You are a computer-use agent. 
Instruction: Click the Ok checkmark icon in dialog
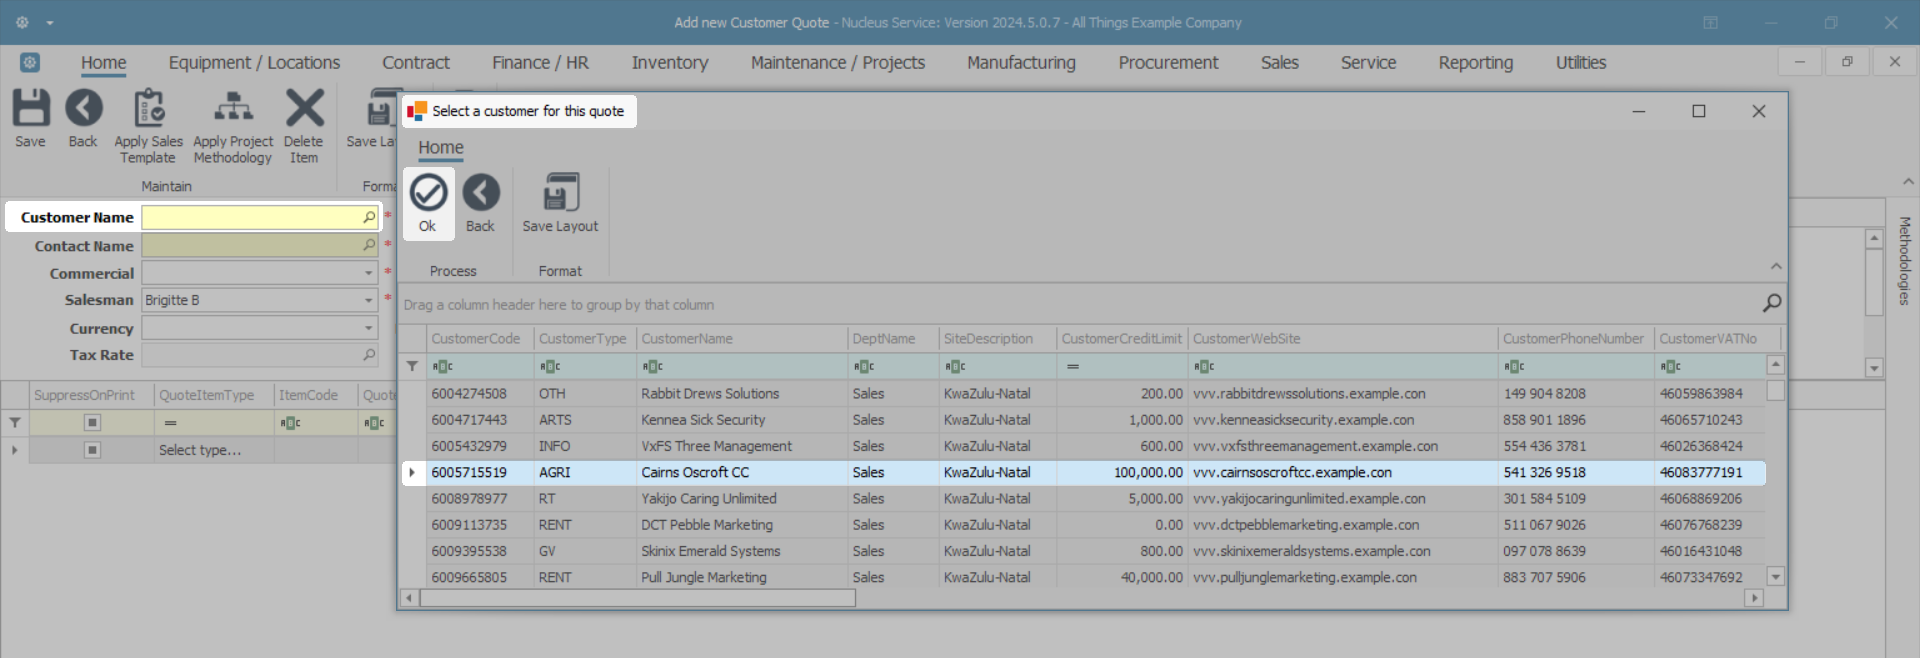pyautogui.click(x=428, y=194)
